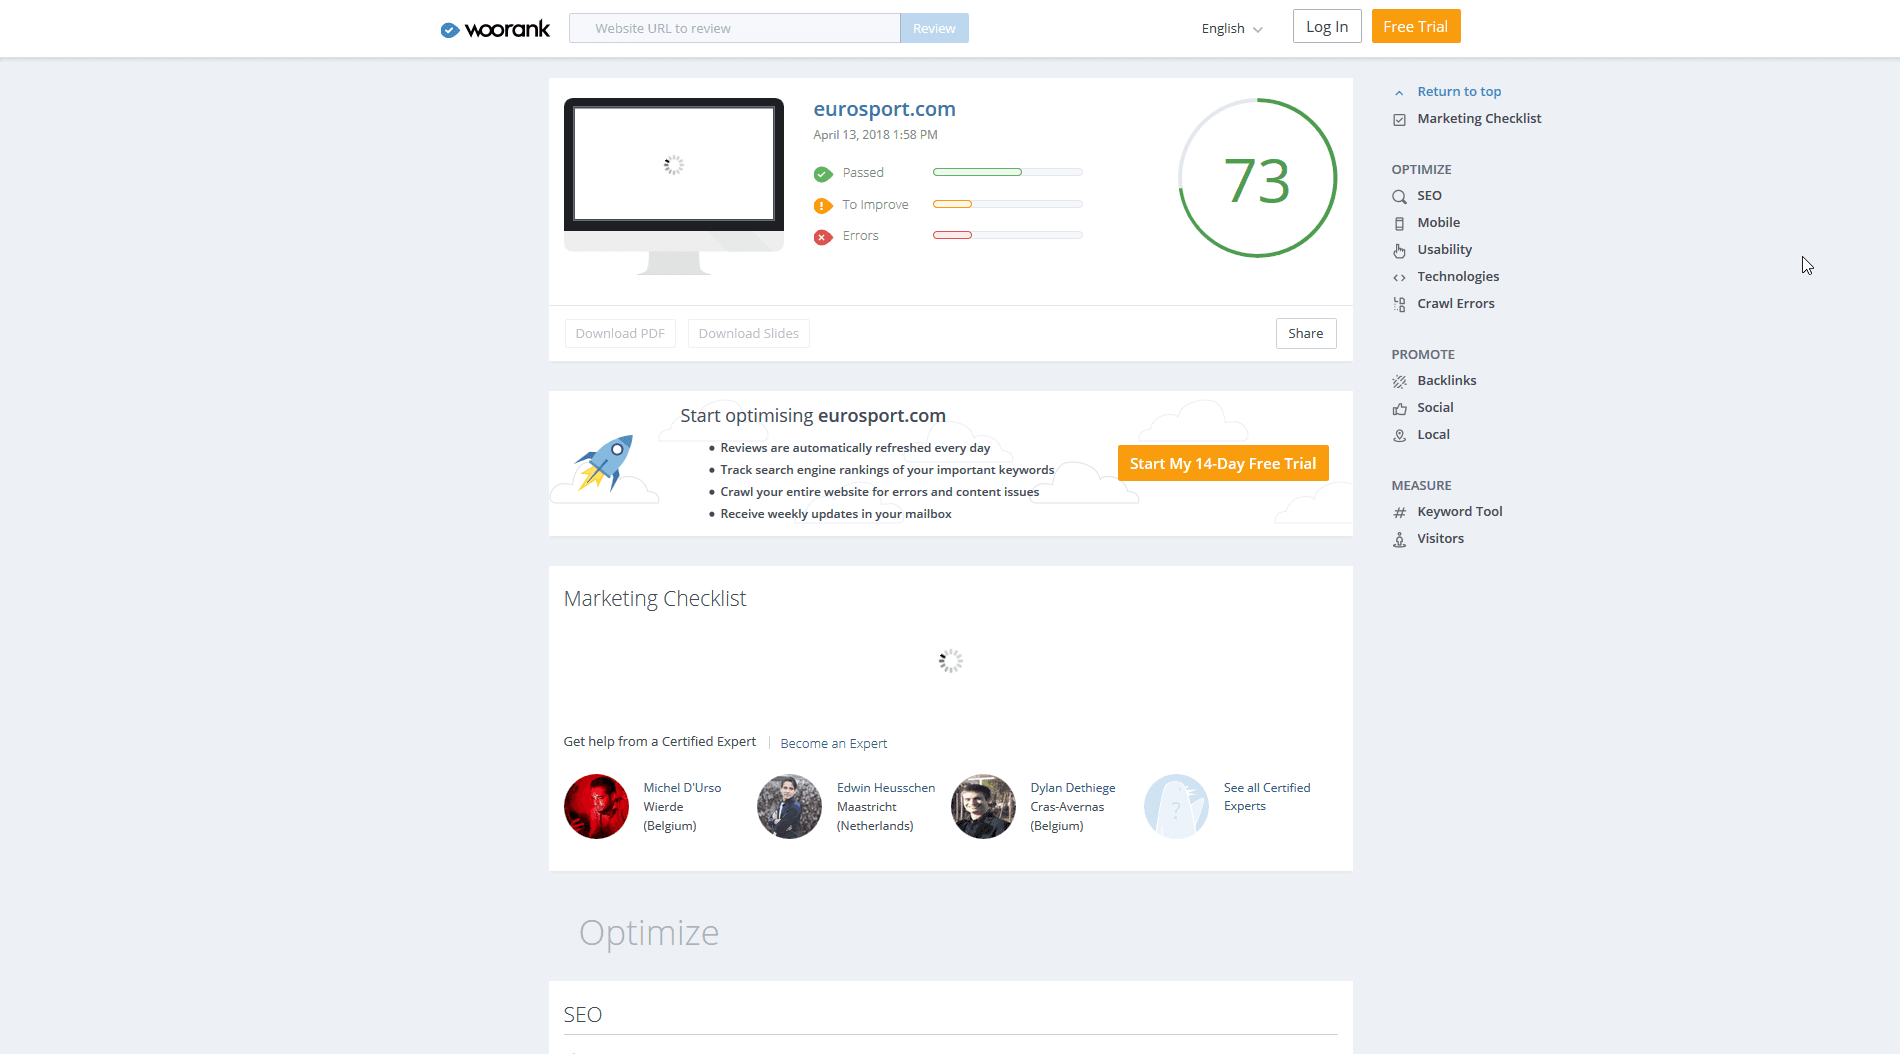
Task: Open the Visitors measure section
Action: click(1439, 538)
